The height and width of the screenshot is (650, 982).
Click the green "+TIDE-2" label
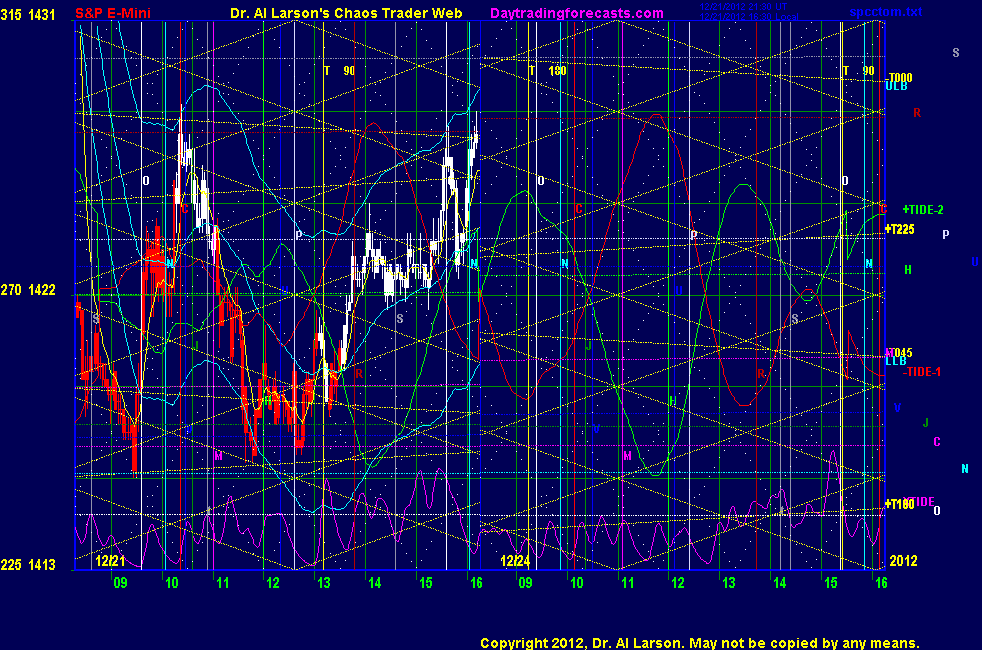click(923, 210)
